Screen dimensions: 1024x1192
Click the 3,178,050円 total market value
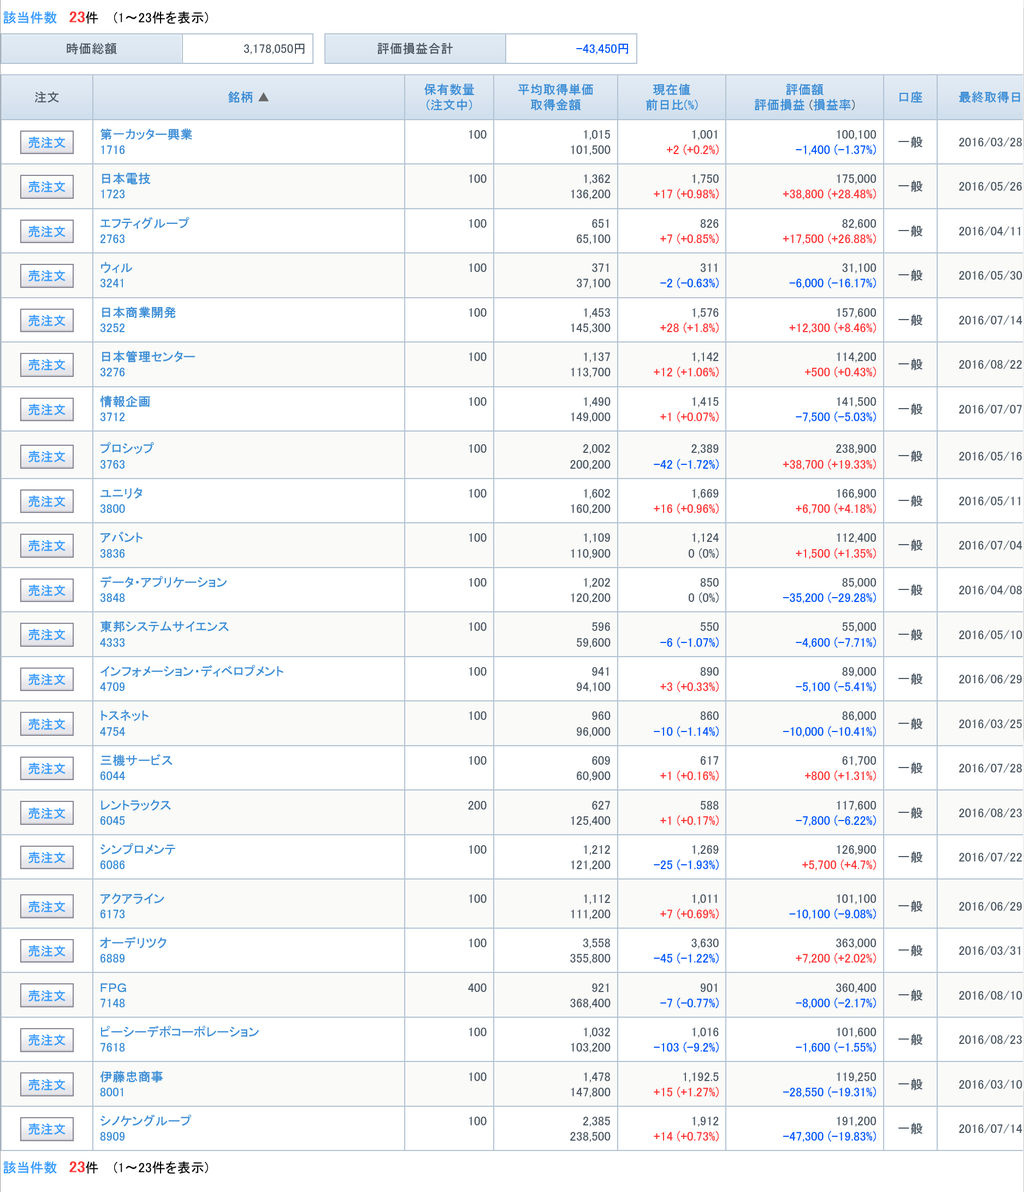point(274,49)
